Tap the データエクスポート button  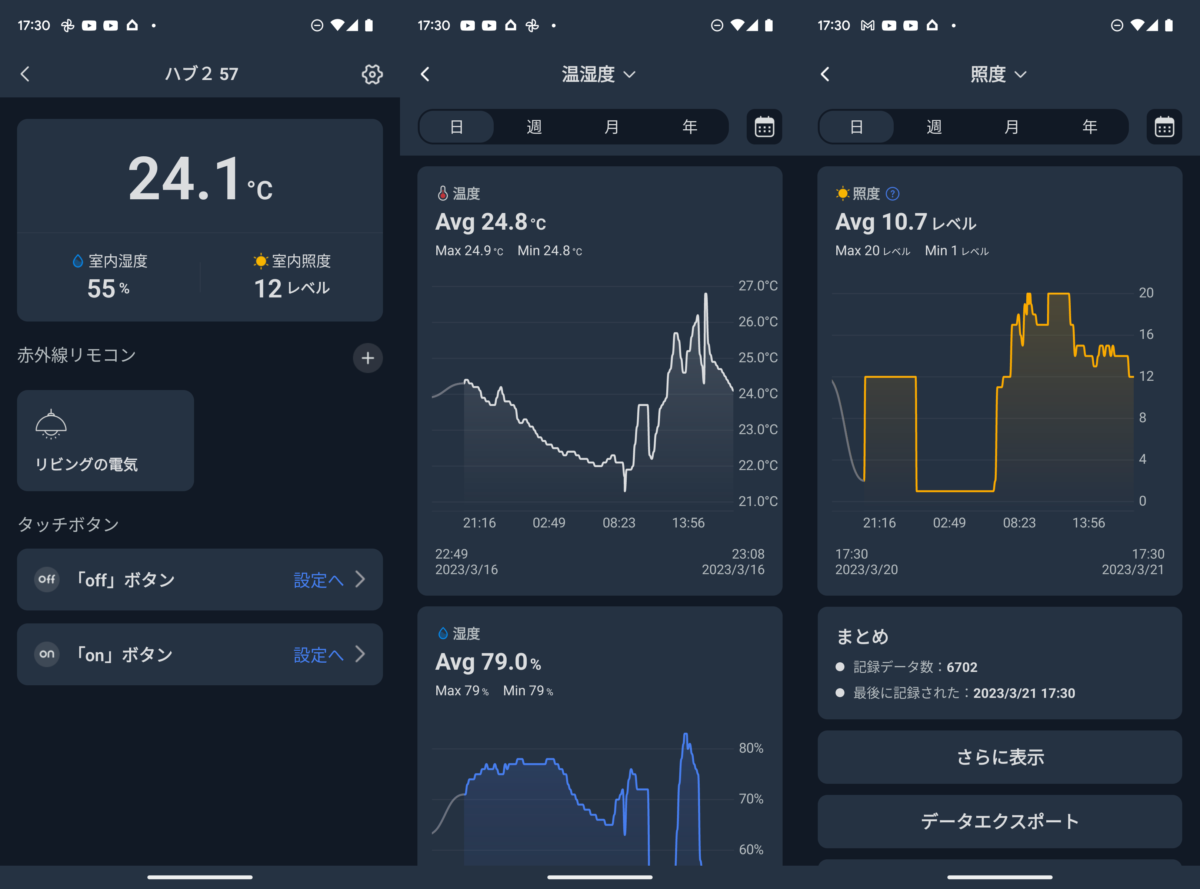coord(1000,821)
